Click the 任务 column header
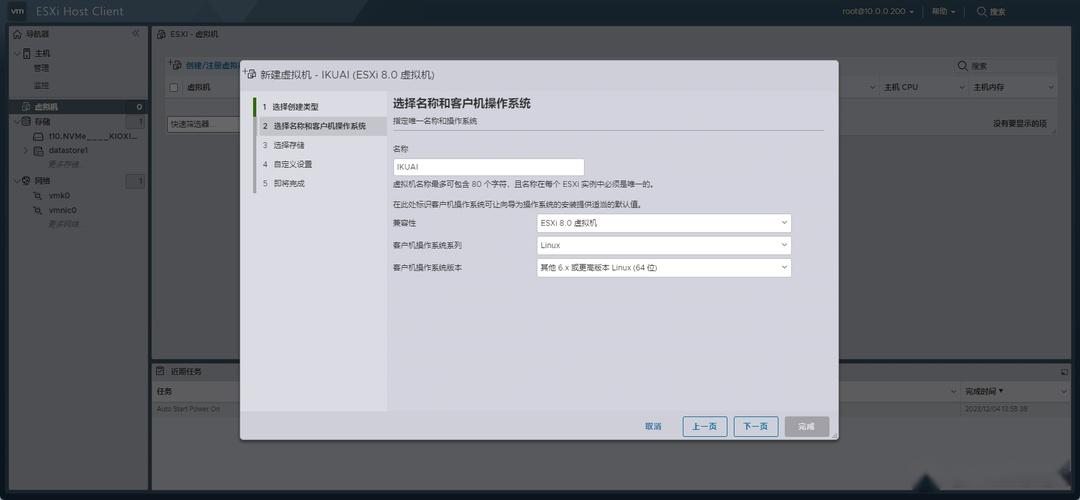Screen dimensions: 1080x500 coord(164,391)
